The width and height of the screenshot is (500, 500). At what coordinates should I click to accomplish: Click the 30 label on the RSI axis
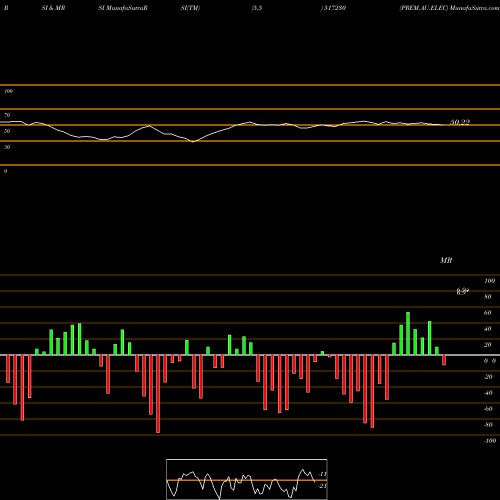click(7, 147)
